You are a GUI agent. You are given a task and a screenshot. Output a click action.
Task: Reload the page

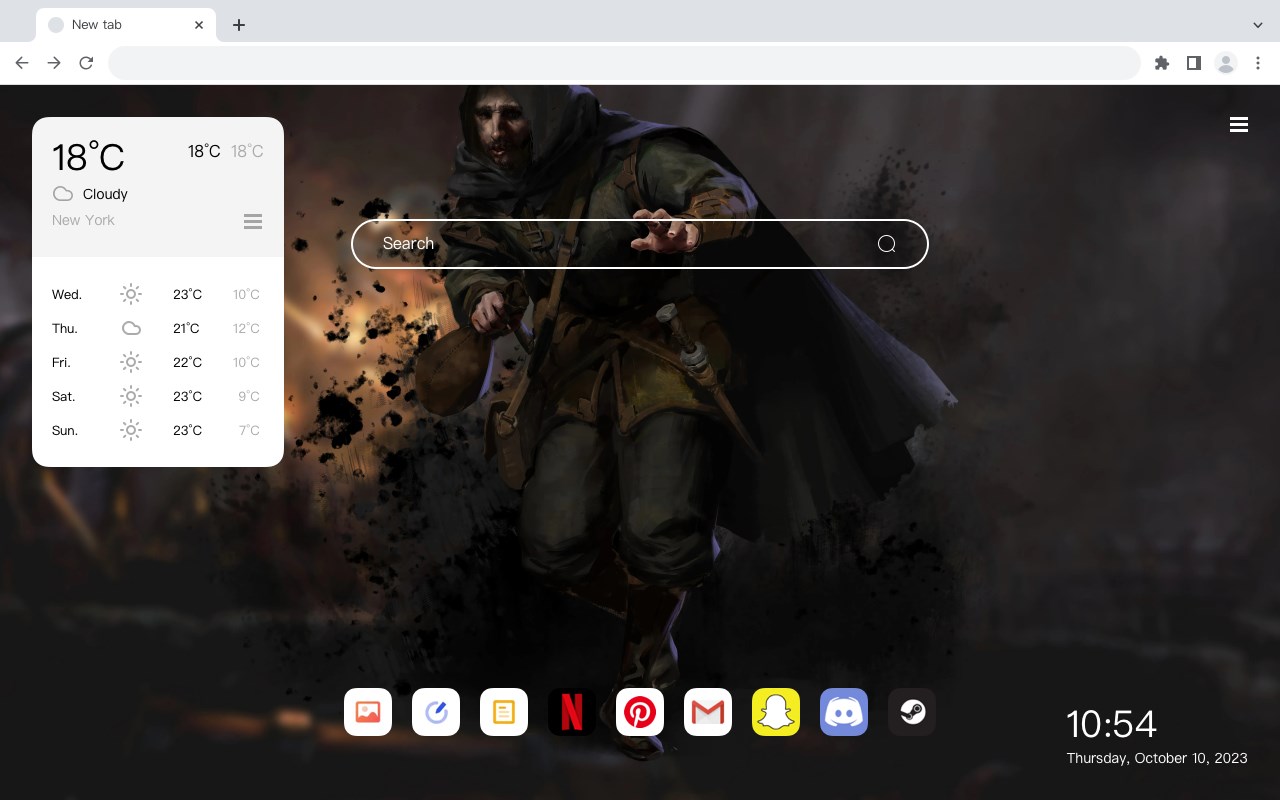point(86,63)
